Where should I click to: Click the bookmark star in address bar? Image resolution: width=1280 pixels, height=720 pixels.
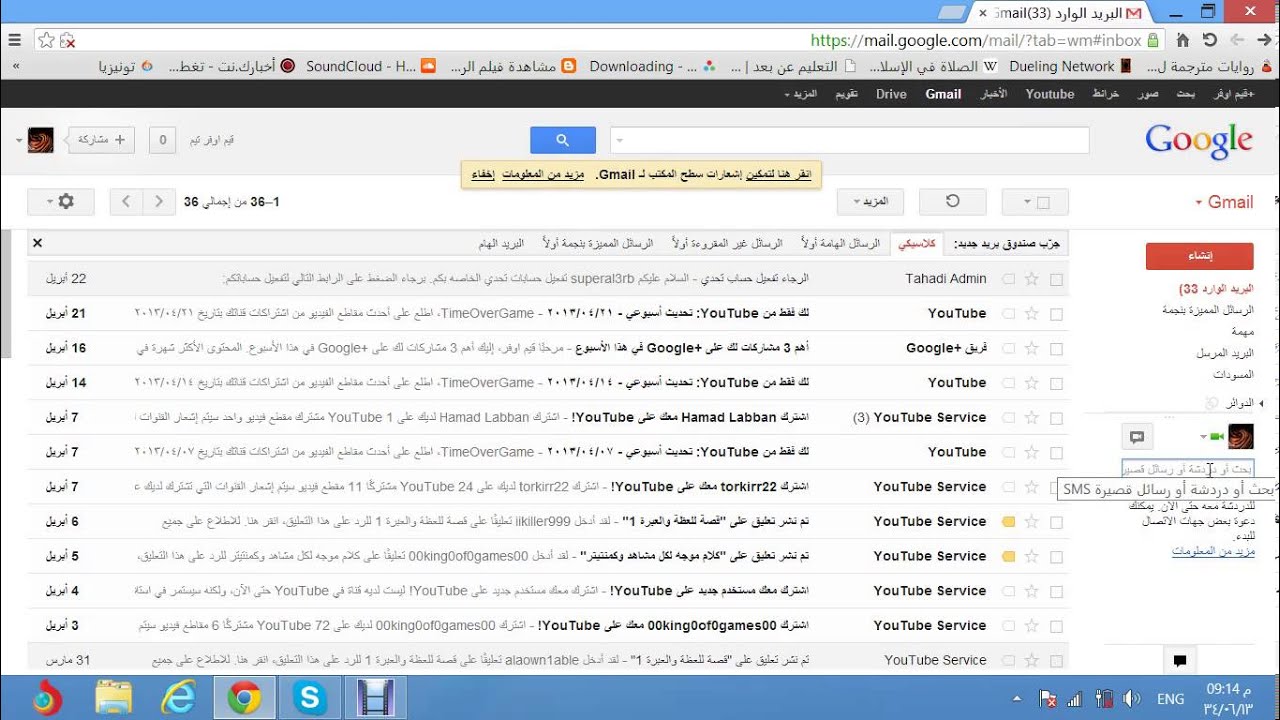[46, 40]
